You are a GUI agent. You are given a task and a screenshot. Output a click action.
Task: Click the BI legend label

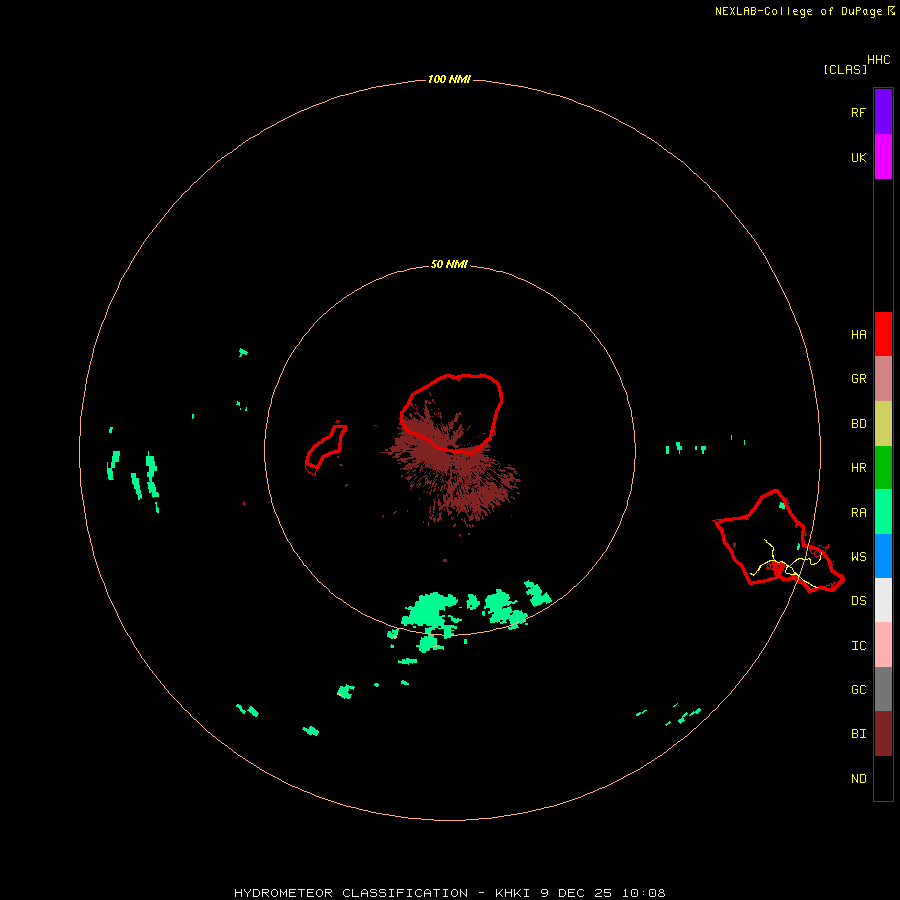(x=858, y=734)
